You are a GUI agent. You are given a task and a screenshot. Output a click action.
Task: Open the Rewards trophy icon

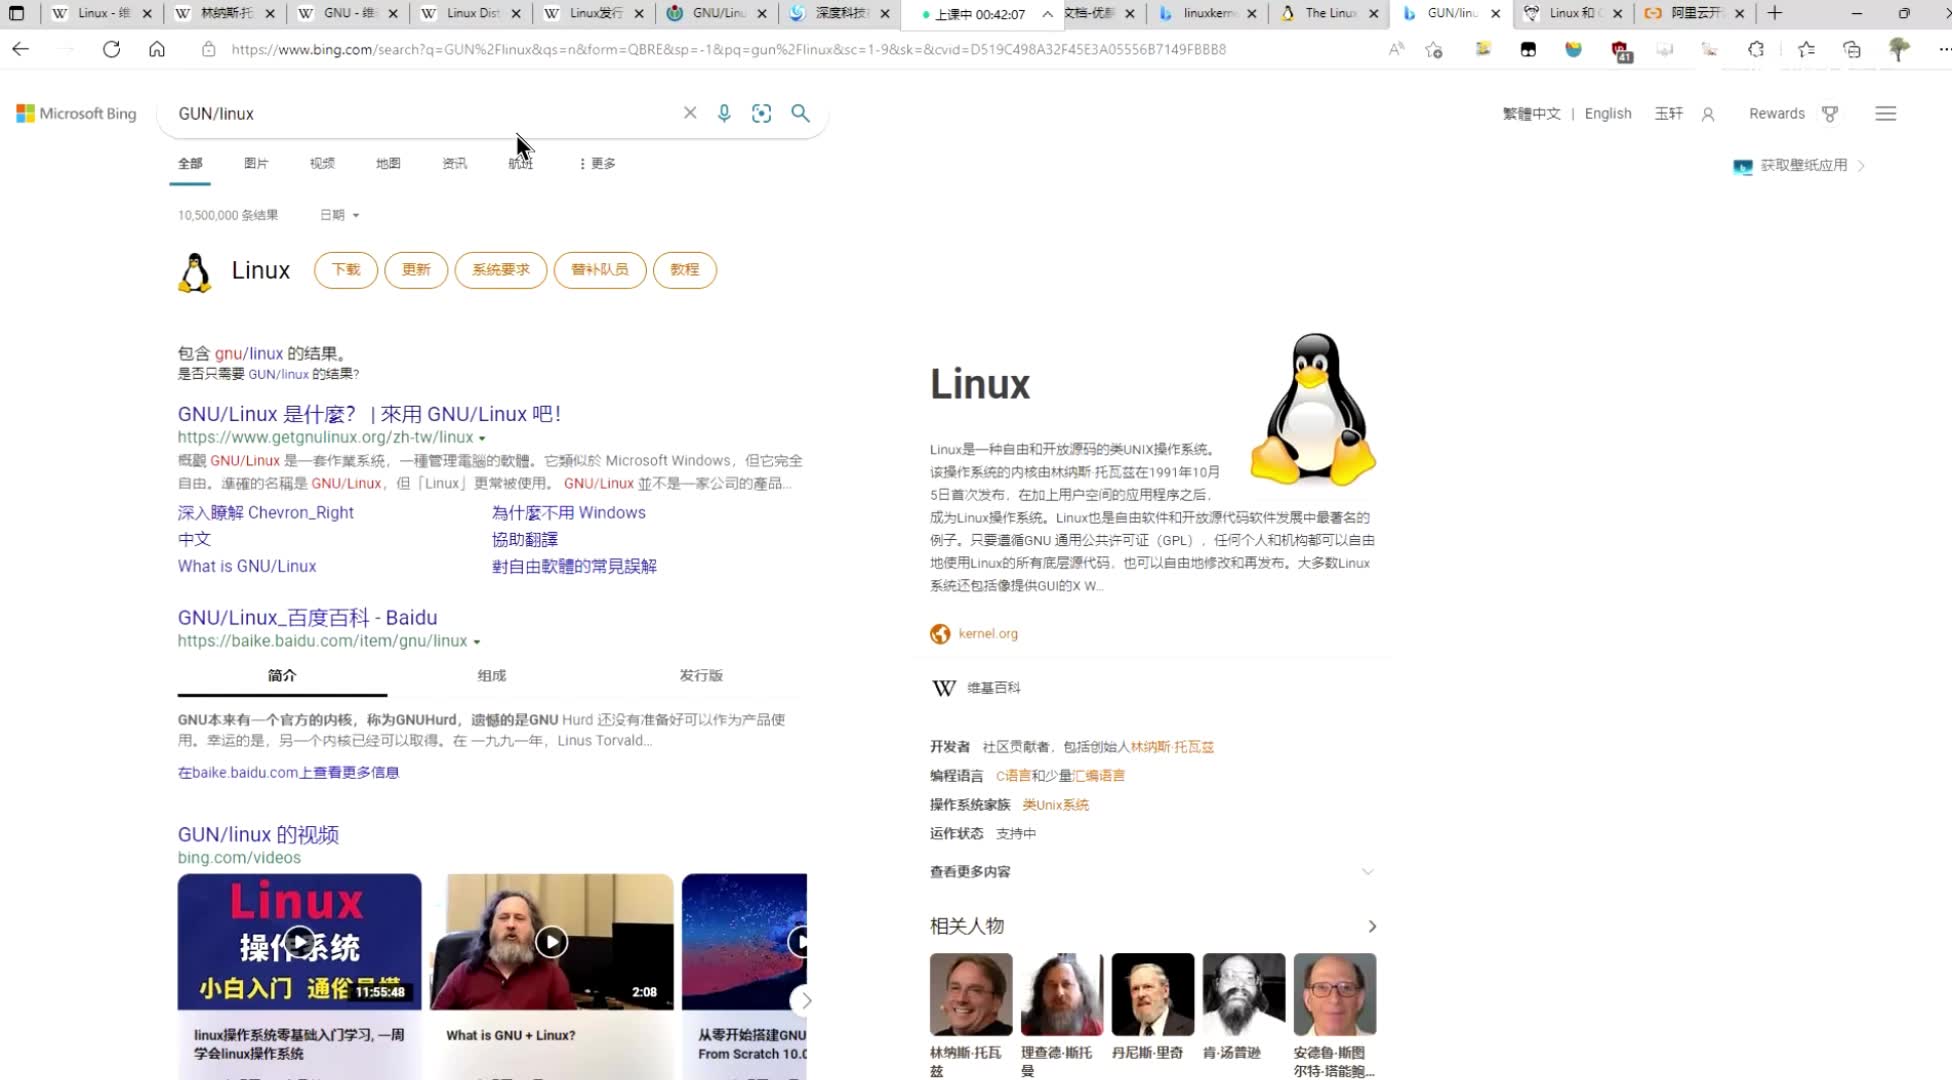1830,114
